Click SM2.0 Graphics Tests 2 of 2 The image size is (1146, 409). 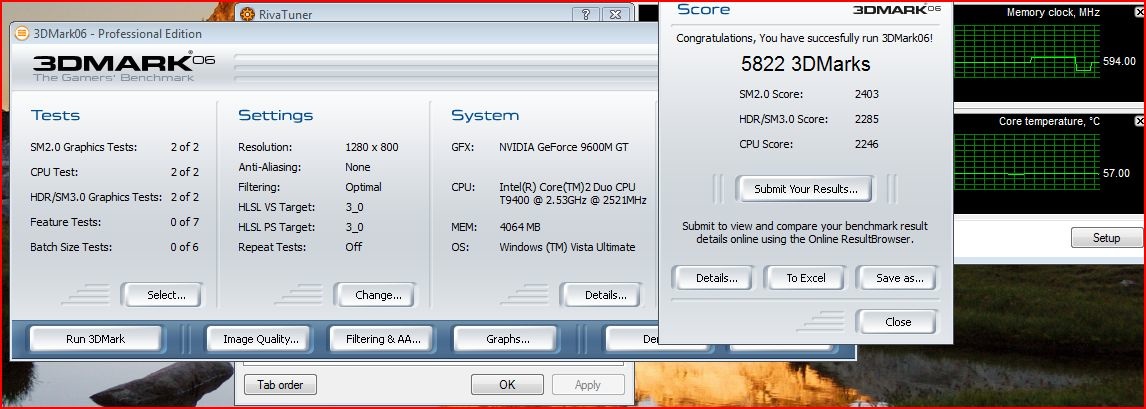coord(184,147)
